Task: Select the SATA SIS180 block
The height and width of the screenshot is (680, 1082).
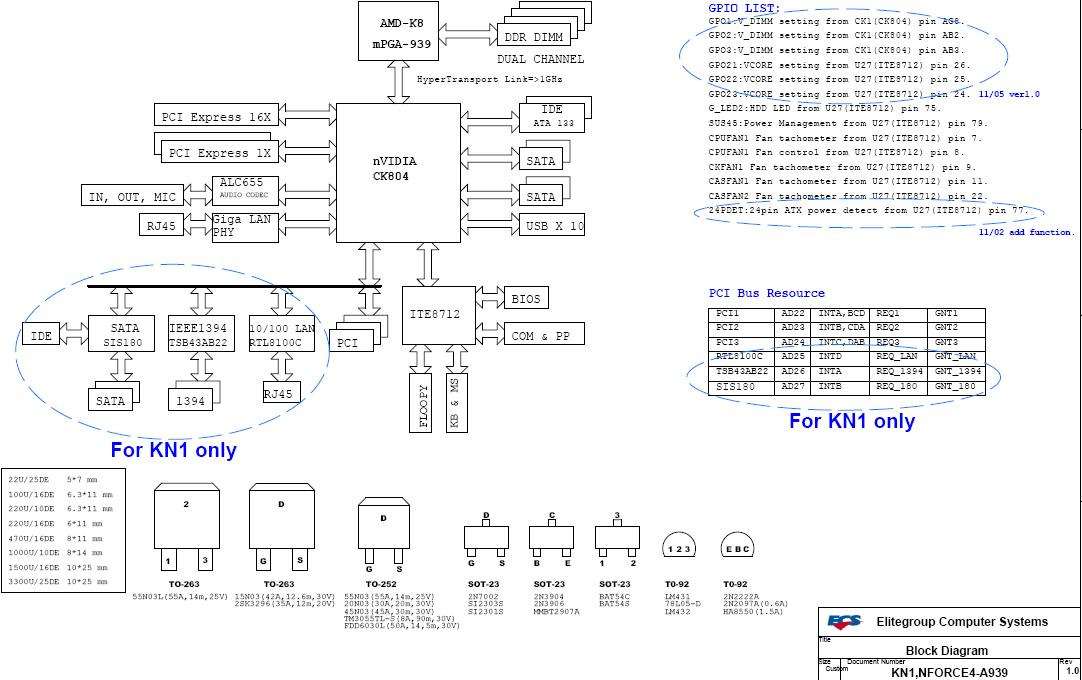Action: point(121,334)
